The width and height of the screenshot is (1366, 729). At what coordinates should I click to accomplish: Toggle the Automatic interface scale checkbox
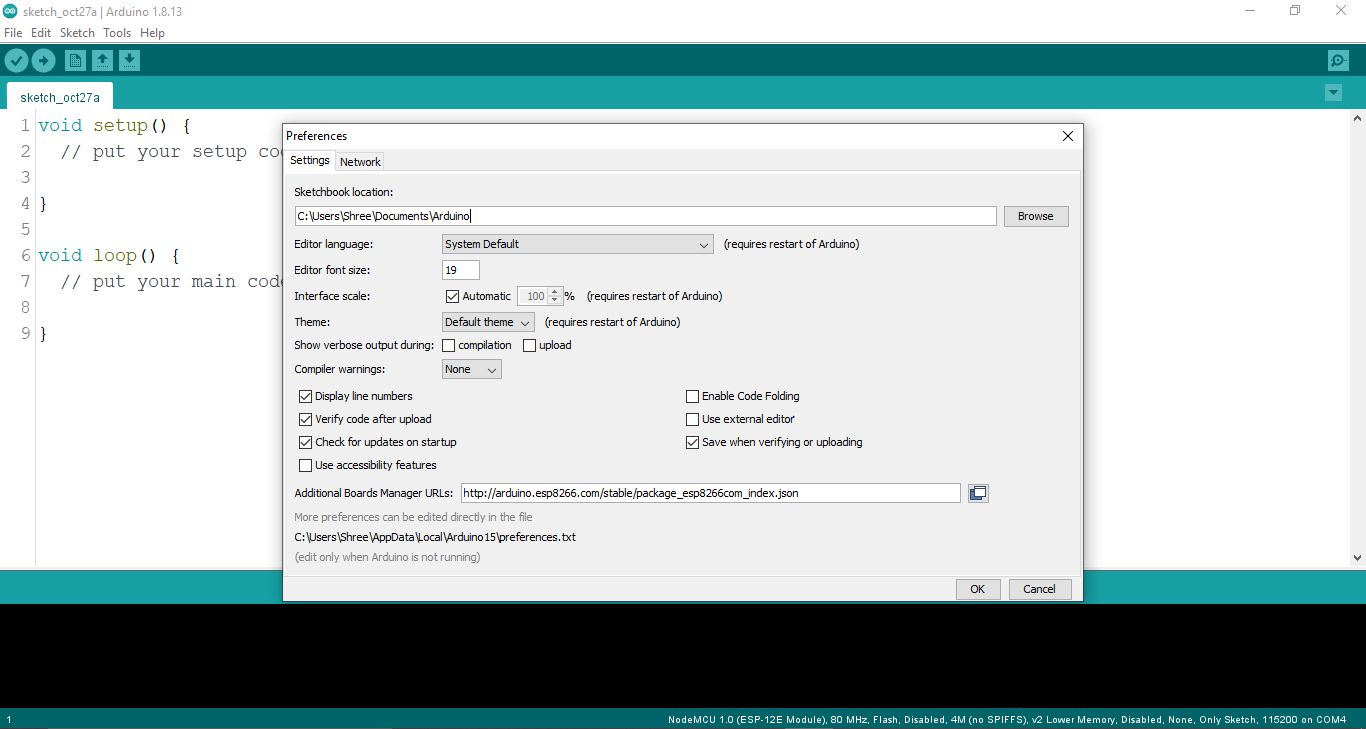pyautogui.click(x=452, y=296)
